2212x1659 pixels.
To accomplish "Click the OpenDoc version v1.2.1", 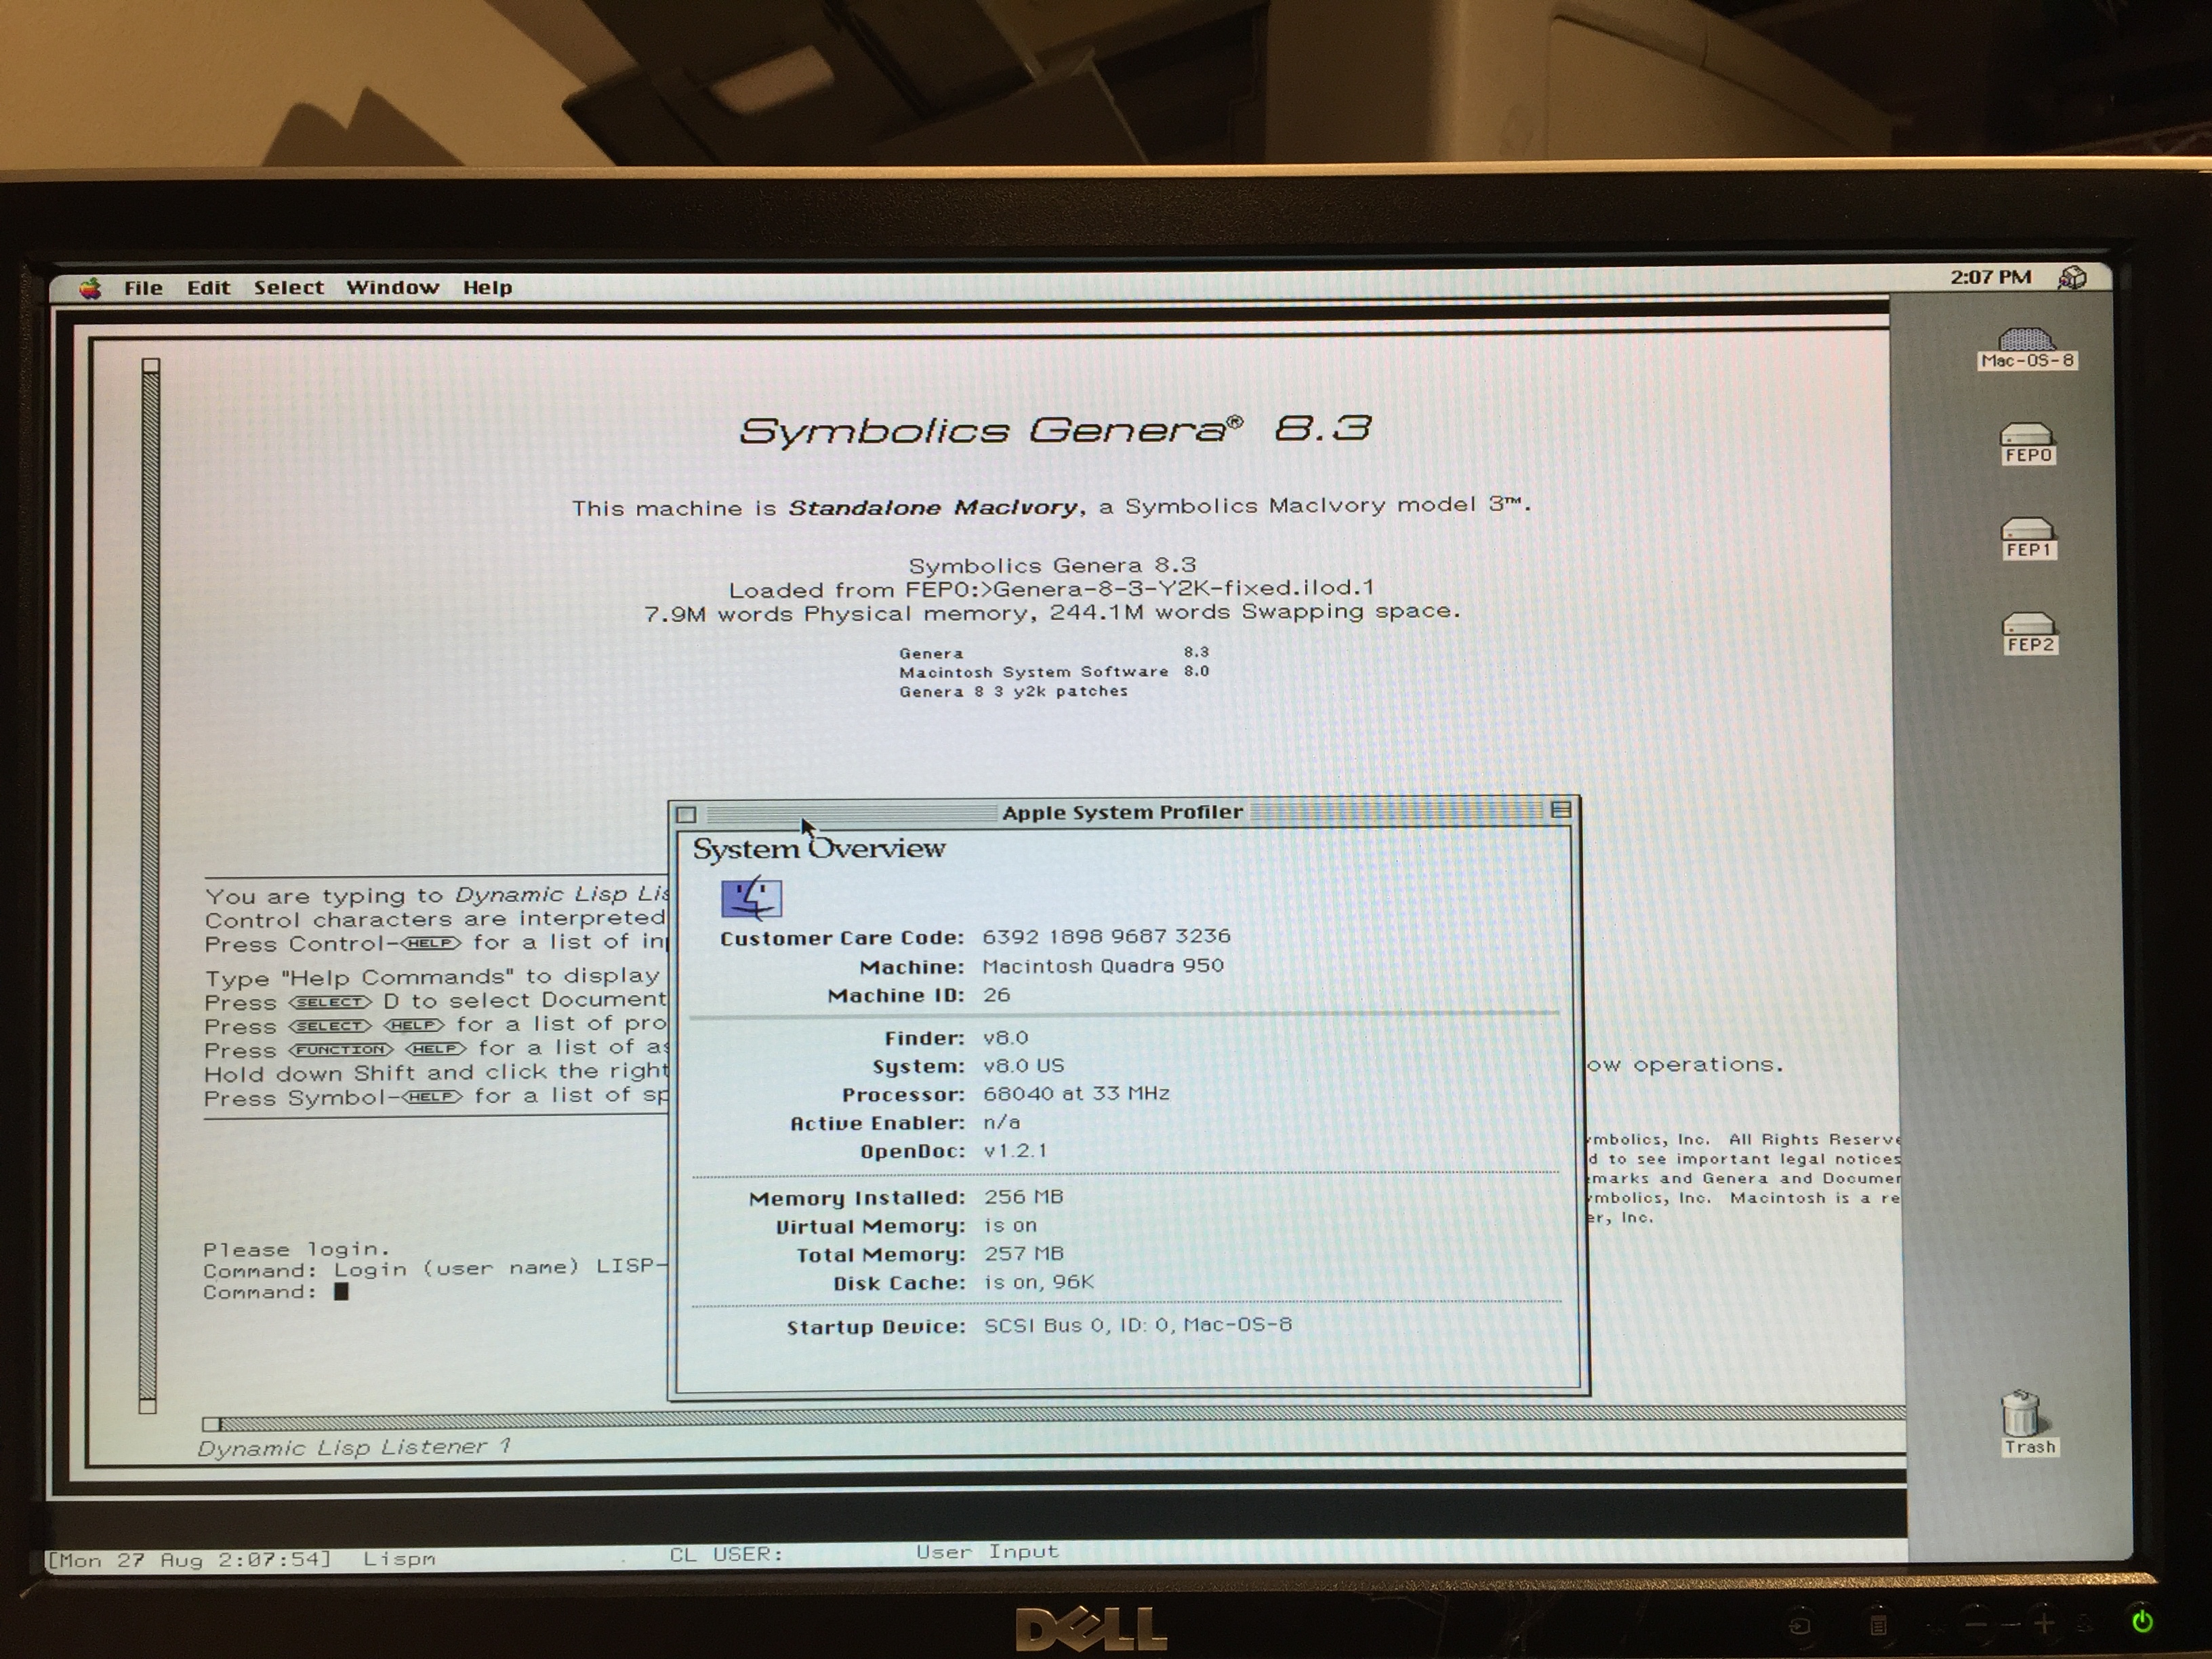I will (1016, 1151).
